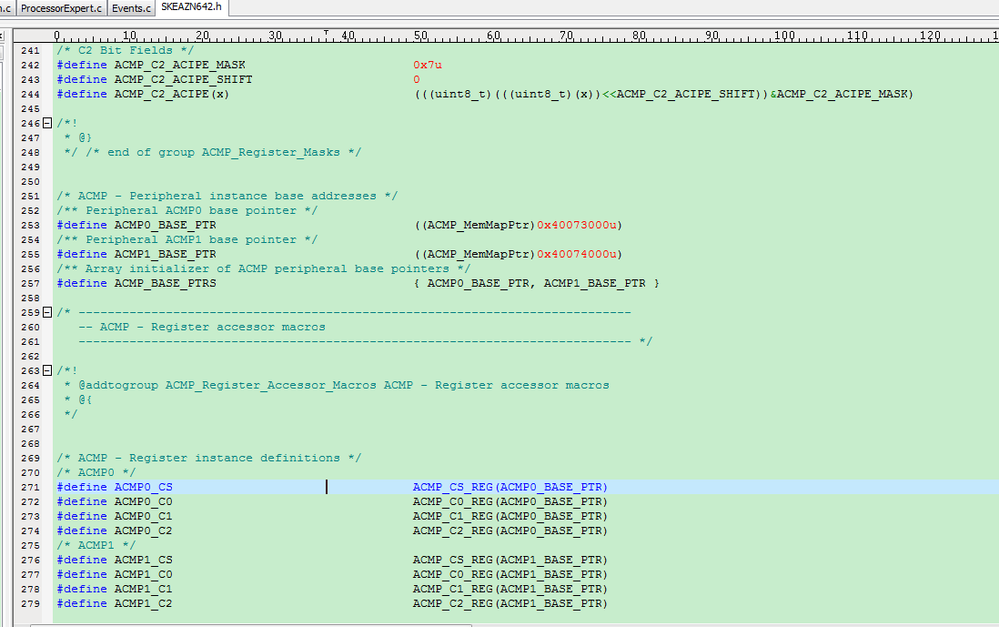Screen dimensions: 999x627
Task: Click ACMP_C2_REG(ACMP1_BASE_PTR) on line 279
Action: 510,603
